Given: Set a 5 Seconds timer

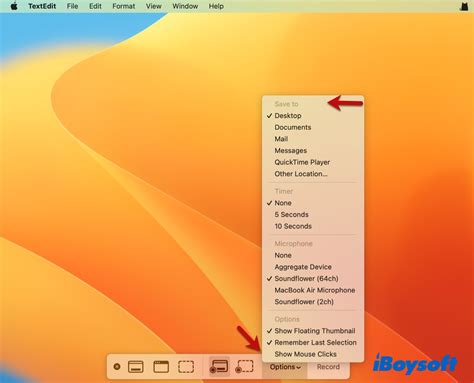Looking at the screenshot, I should [313, 215].
